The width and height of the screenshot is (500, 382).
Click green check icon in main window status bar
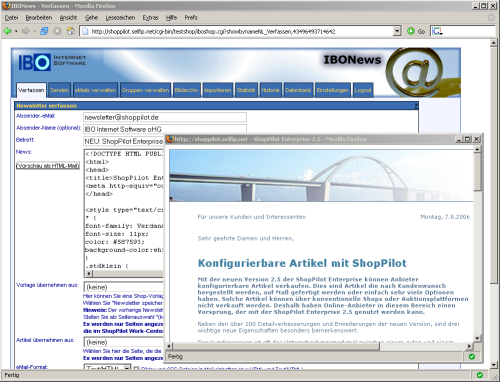click(480, 375)
